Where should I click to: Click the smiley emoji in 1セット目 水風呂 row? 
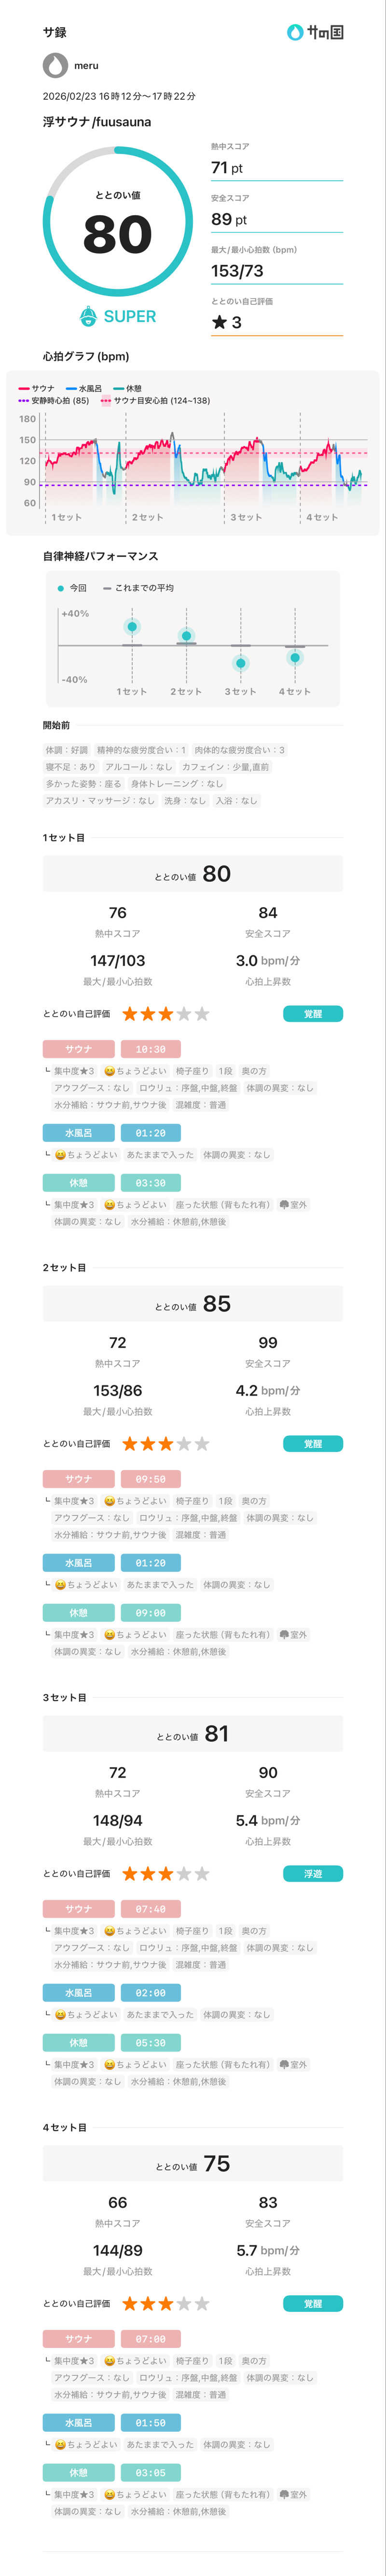(60, 1155)
